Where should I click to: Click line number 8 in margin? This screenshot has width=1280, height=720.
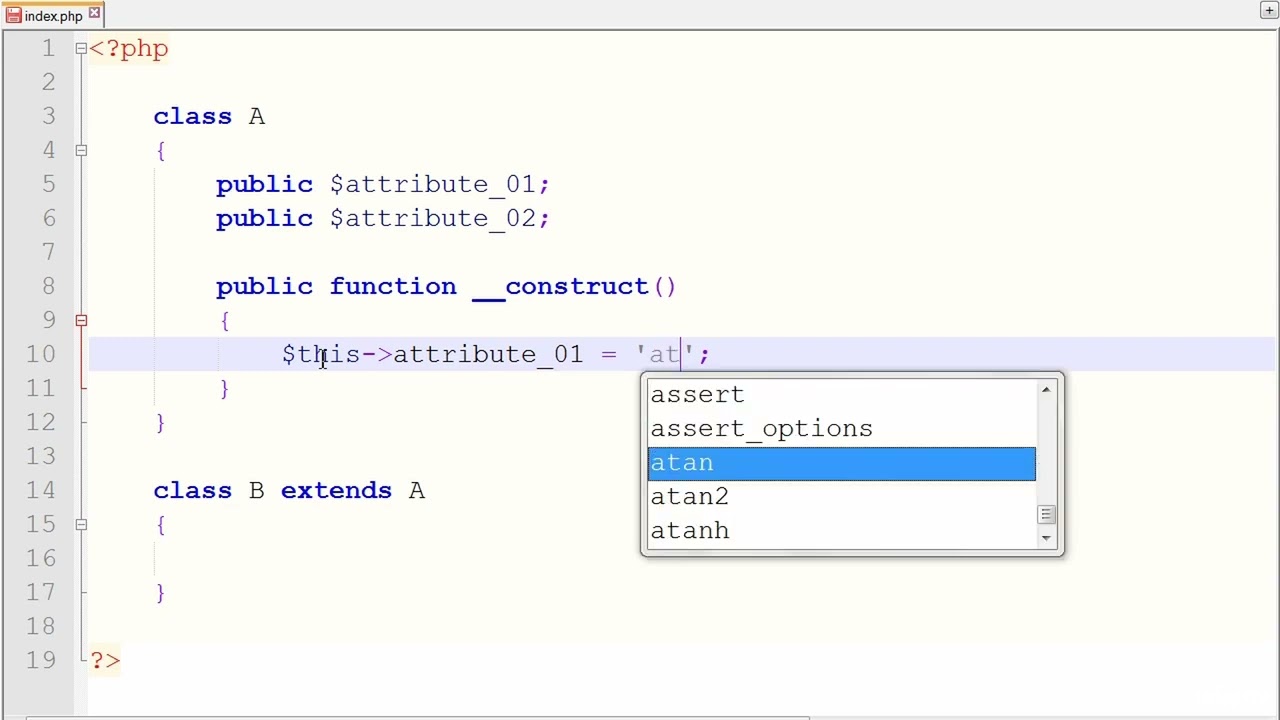[48, 286]
